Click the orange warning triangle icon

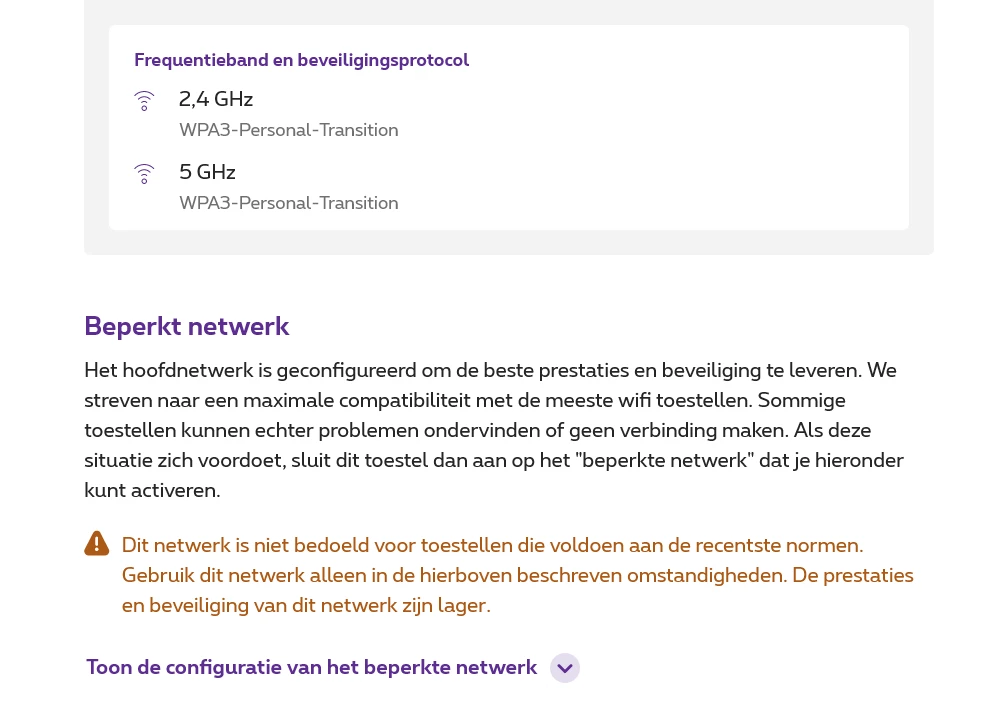pos(97,544)
